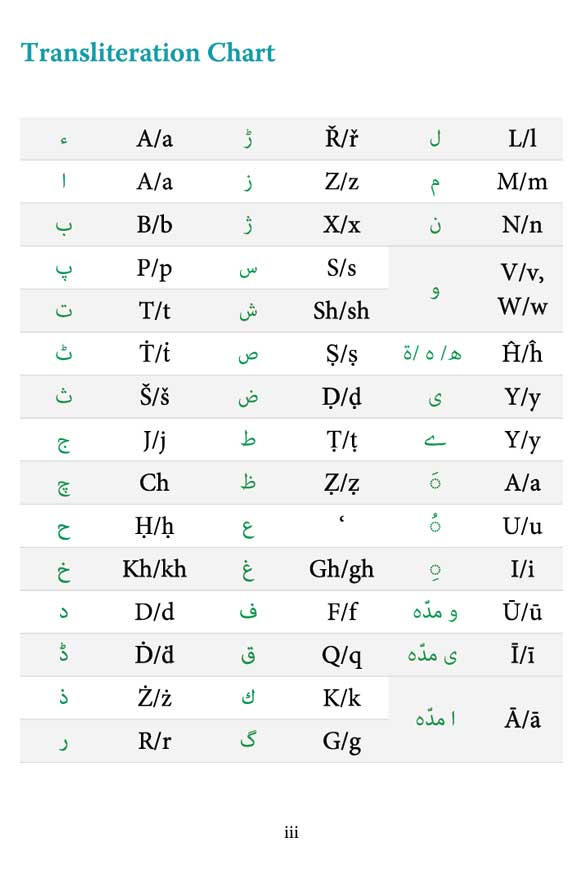Select the Sh/sh cell
The image size is (584, 880).
(341, 311)
